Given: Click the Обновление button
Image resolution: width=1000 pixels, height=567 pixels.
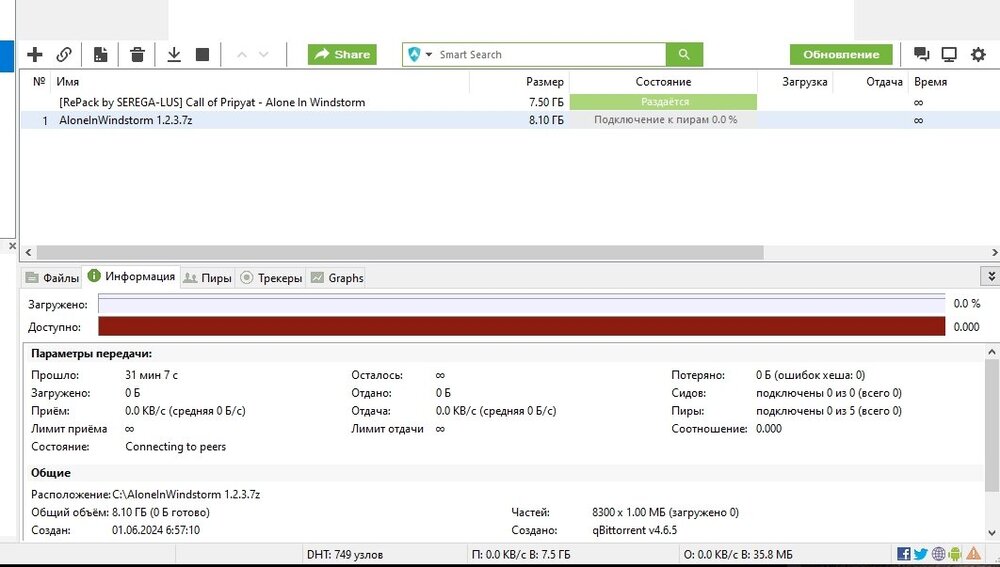Looking at the screenshot, I should pos(841,54).
